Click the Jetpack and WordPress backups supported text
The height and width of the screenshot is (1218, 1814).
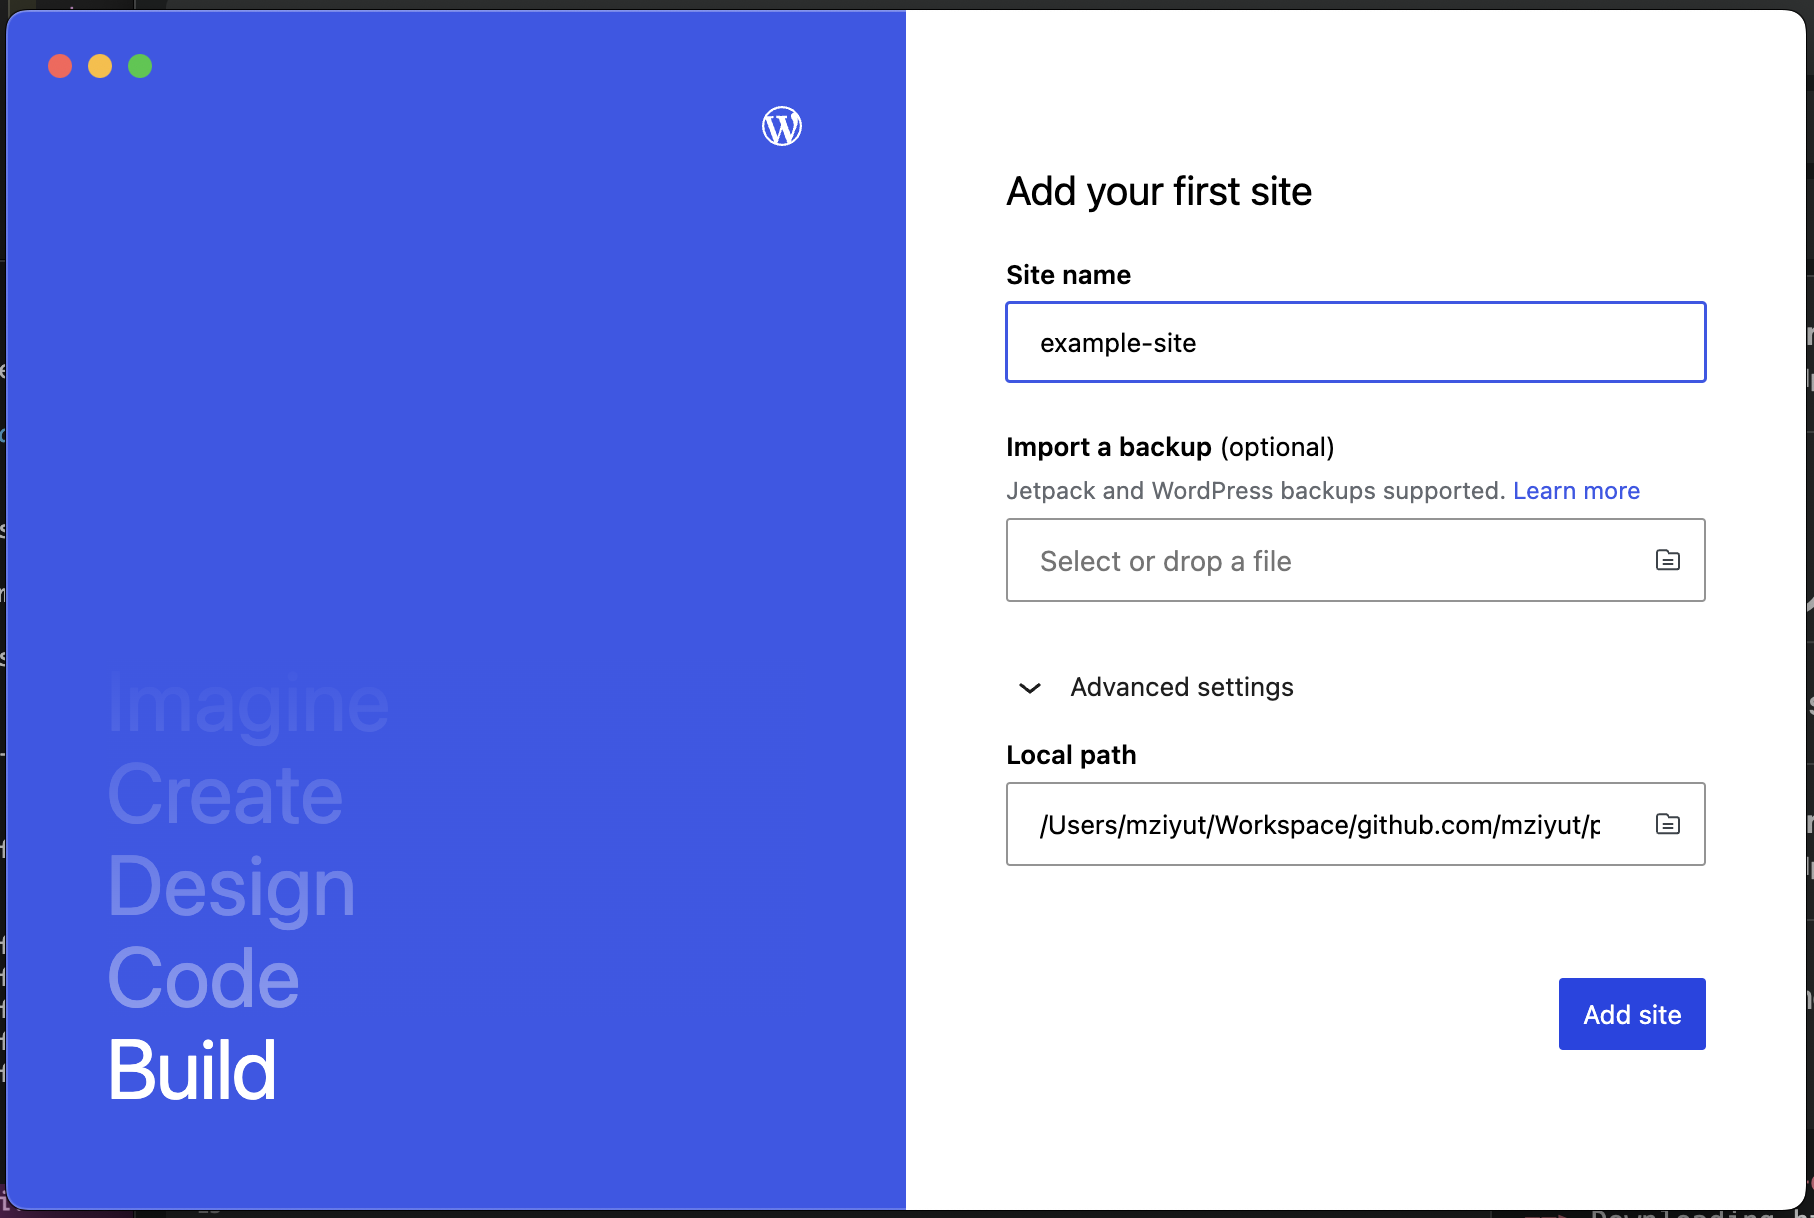[1256, 491]
